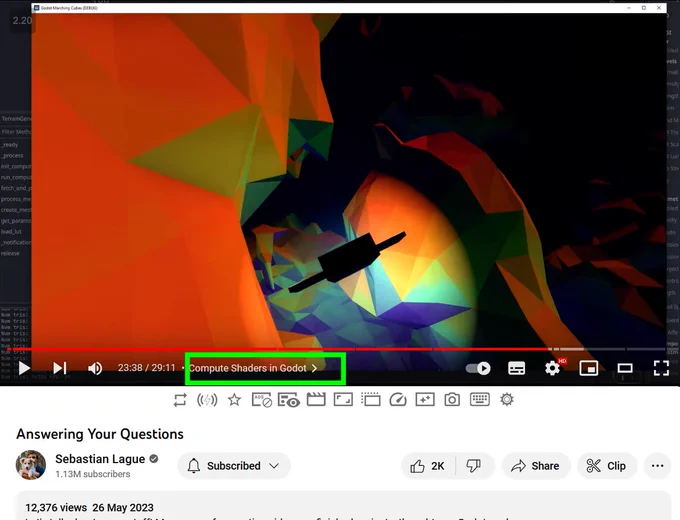Image resolution: width=680 pixels, height=520 pixels.
Task: Open the extension options gear icon
Action: (x=507, y=399)
